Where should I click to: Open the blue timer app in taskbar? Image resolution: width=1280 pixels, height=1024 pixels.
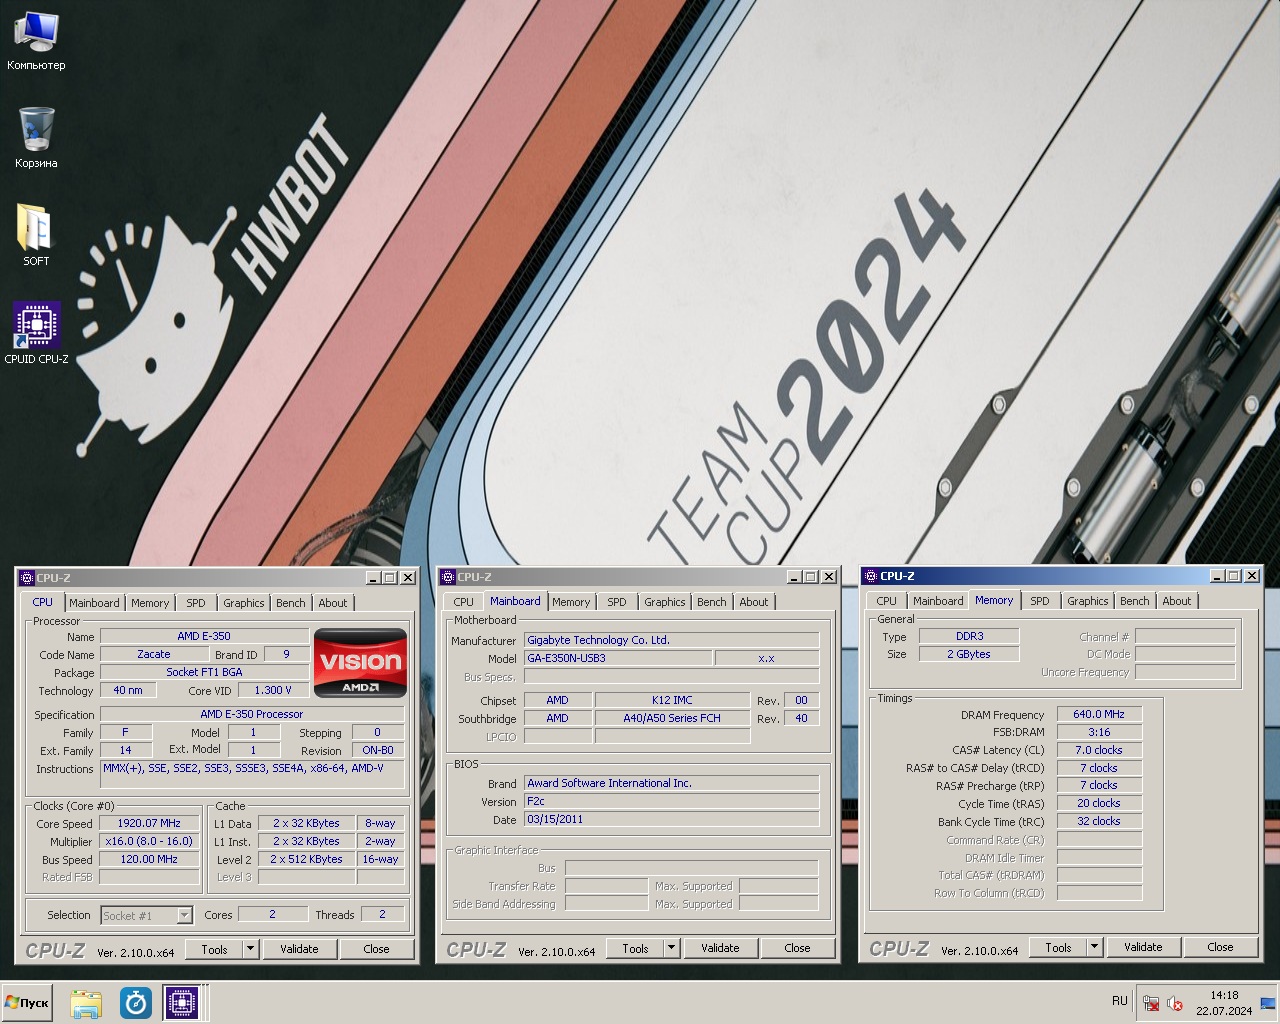(135, 1002)
